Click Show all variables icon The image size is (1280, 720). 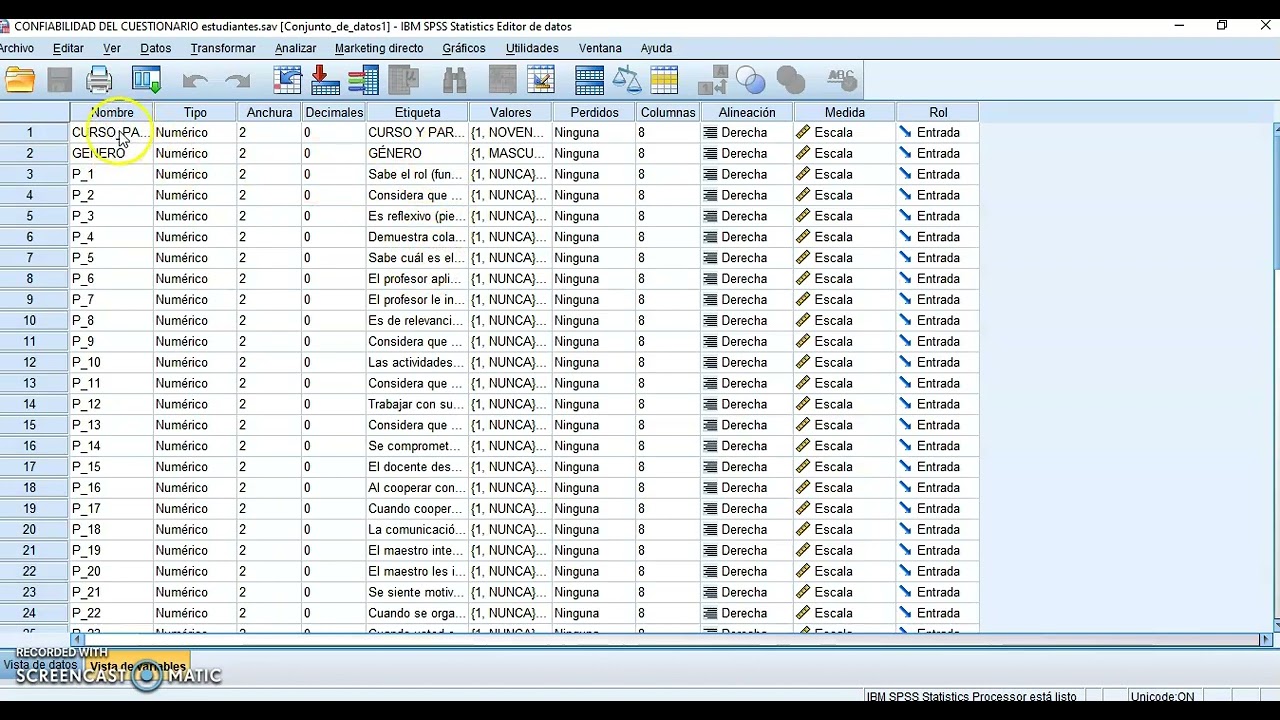[791, 80]
